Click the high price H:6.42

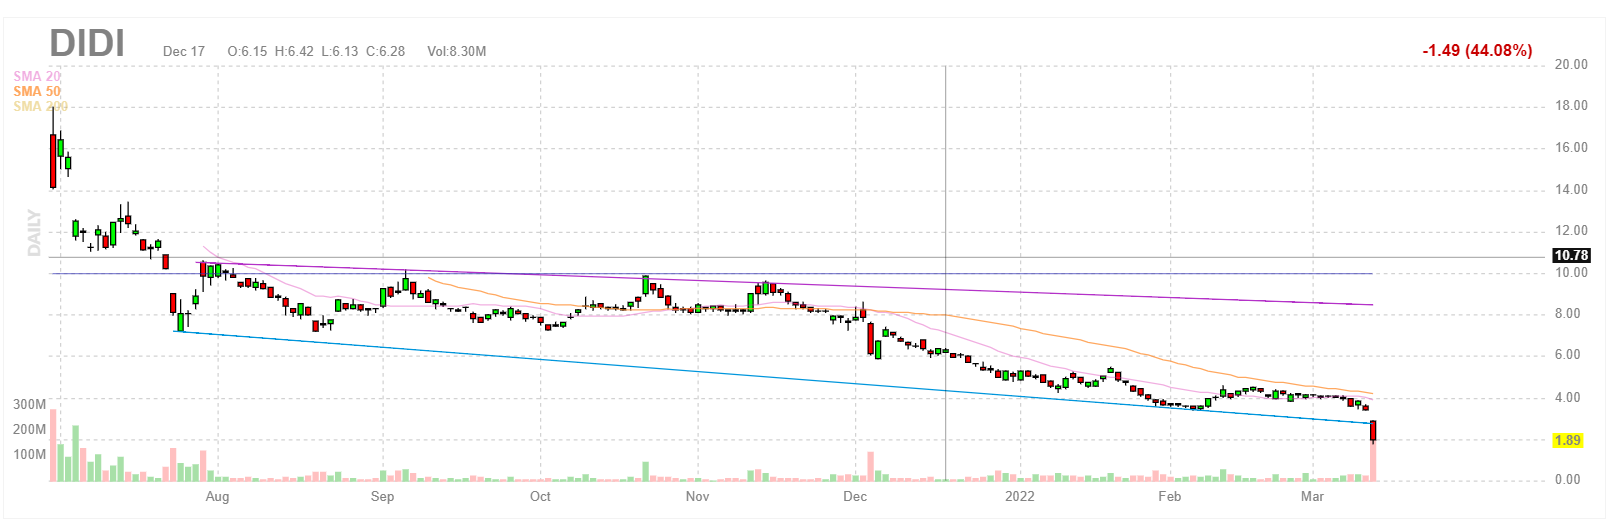tap(294, 51)
